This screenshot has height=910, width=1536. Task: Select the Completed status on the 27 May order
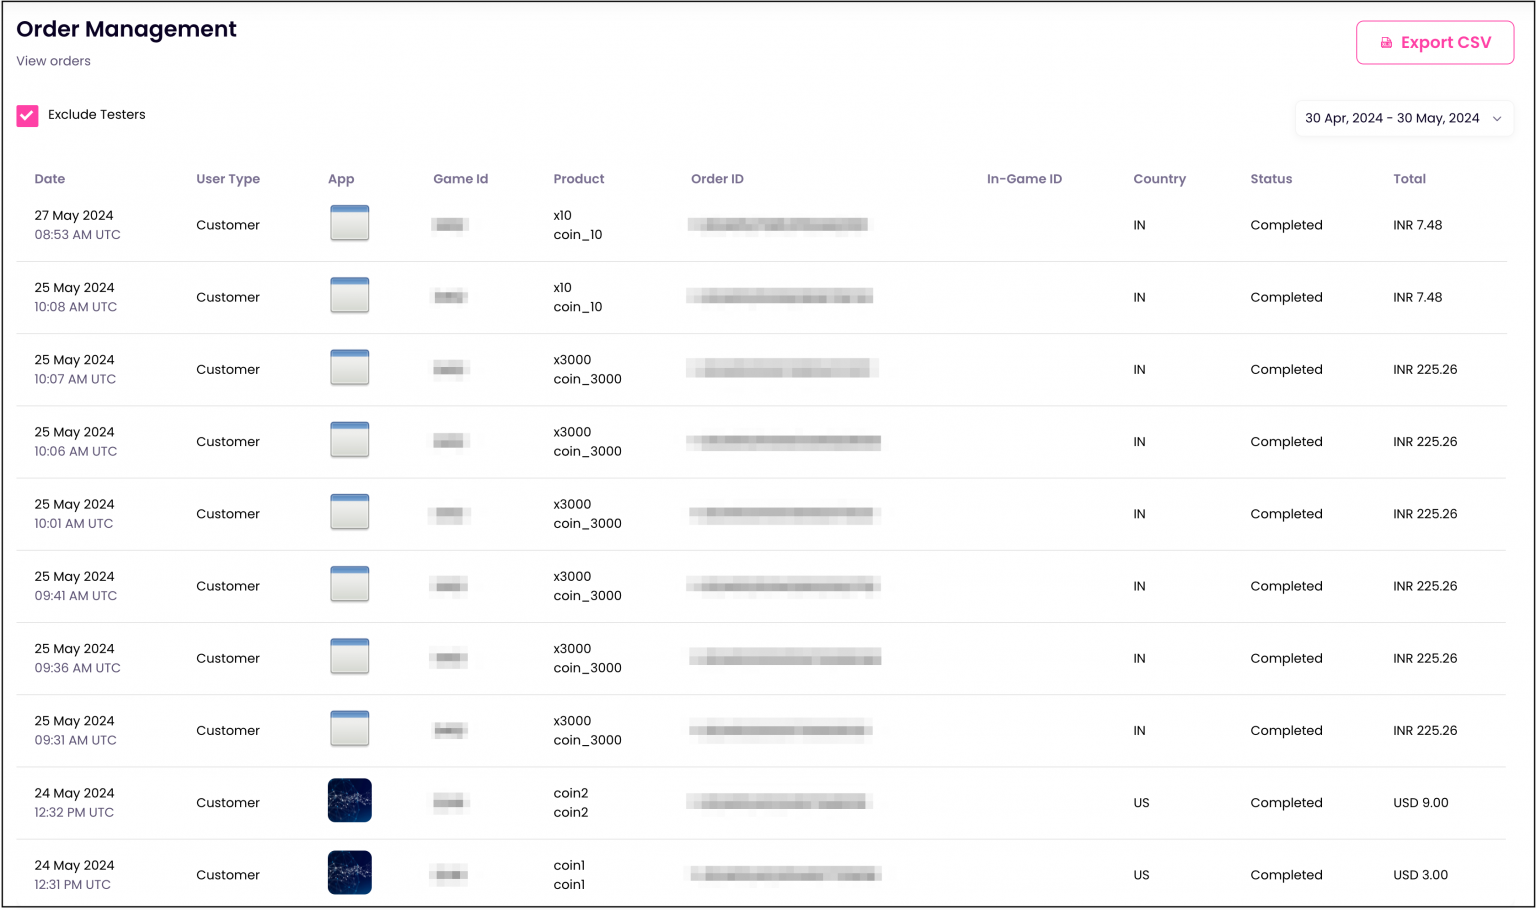[1286, 225]
